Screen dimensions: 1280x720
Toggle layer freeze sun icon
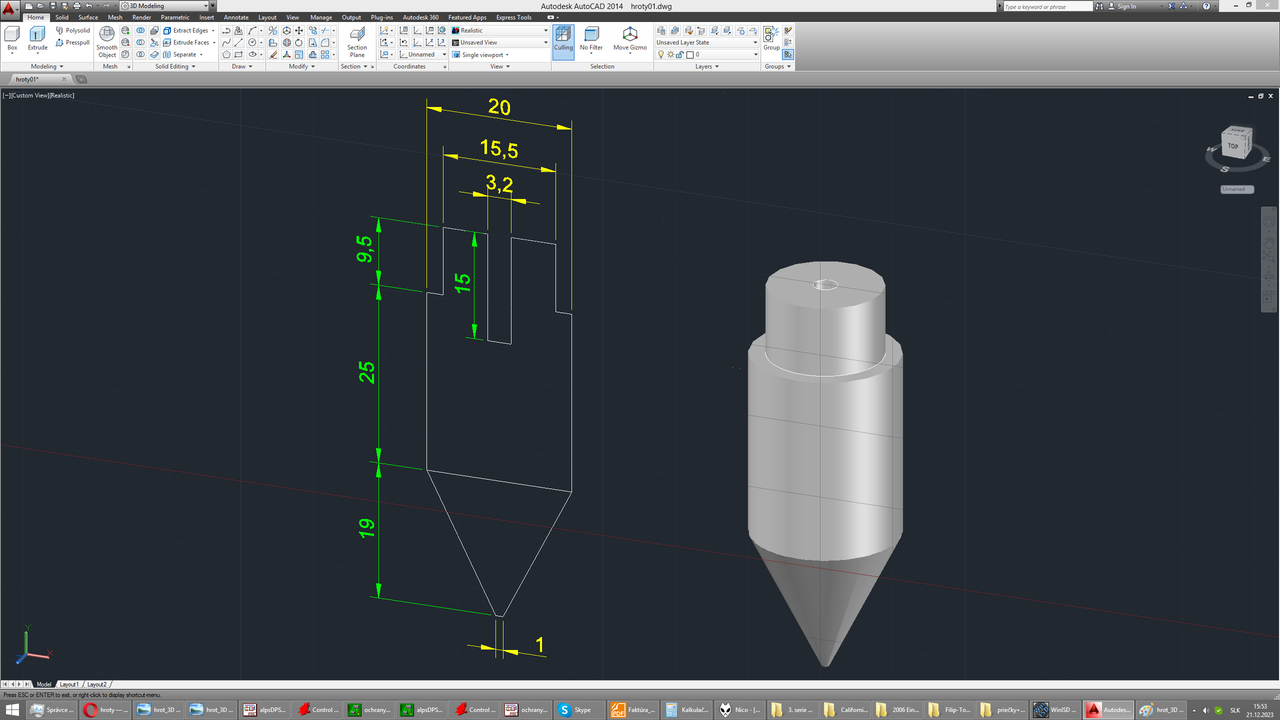[670, 55]
